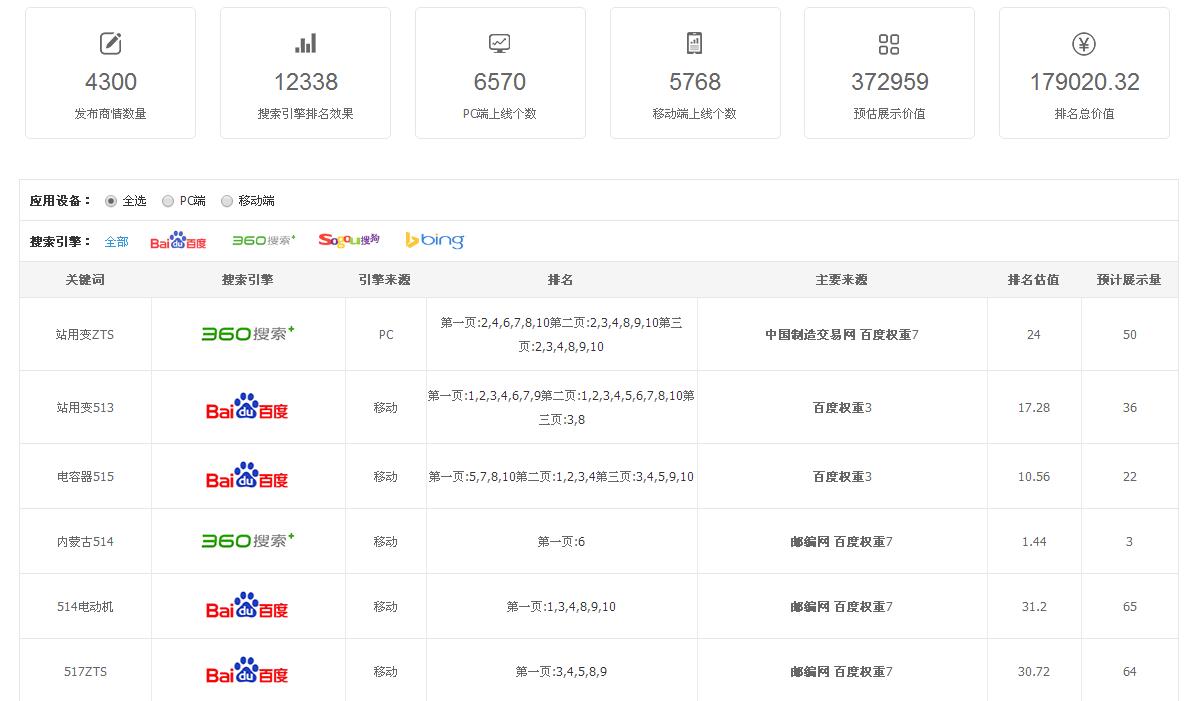Click the 360 logo in 内蒙古514 row
This screenshot has height=701, width=1203.
pyautogui.click(x=248, y=541)
